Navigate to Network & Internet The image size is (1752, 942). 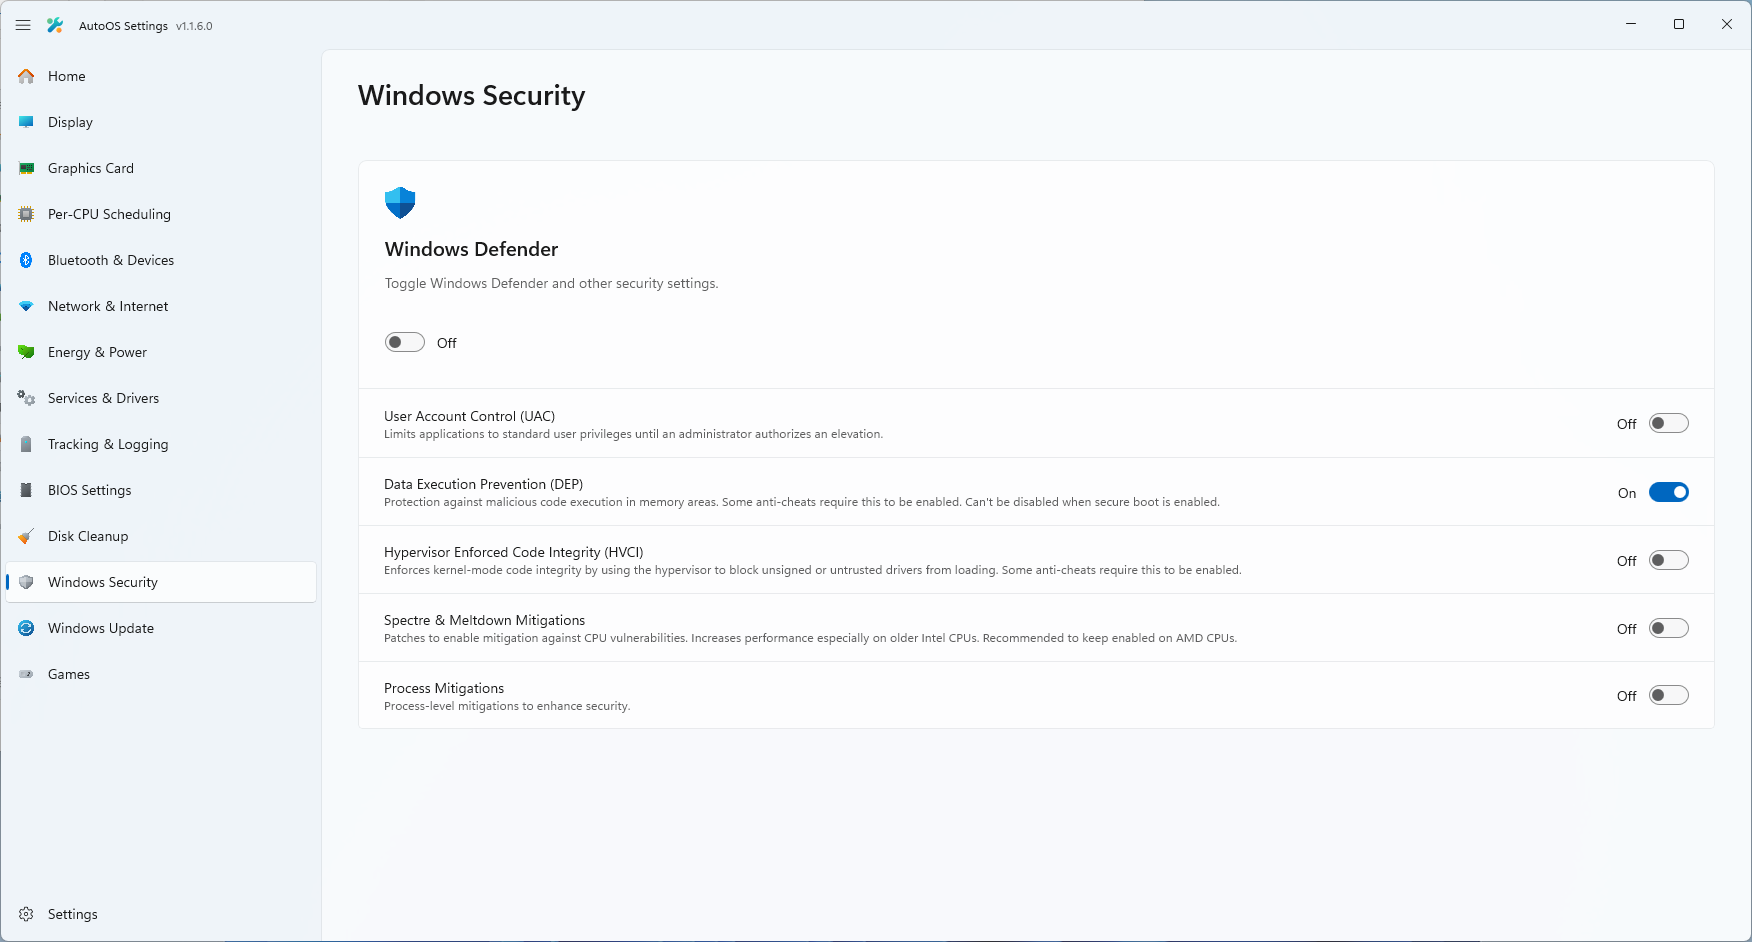pyautogui.click(x=161, y=306)
